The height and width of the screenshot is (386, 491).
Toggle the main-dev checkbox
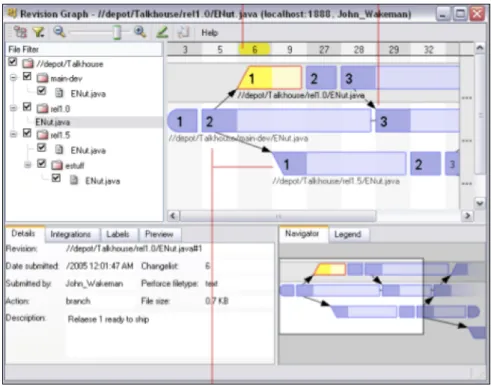pyautogui.click(x=27, y=76)
